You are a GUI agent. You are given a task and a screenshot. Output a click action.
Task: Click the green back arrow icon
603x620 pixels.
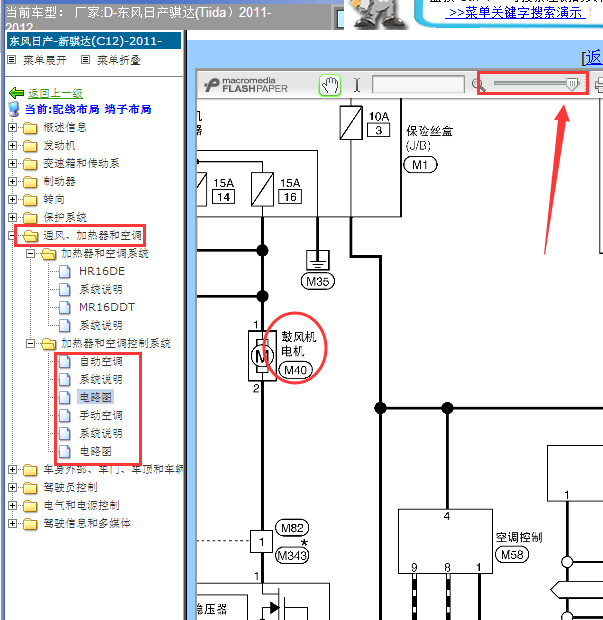pos(17,93)
